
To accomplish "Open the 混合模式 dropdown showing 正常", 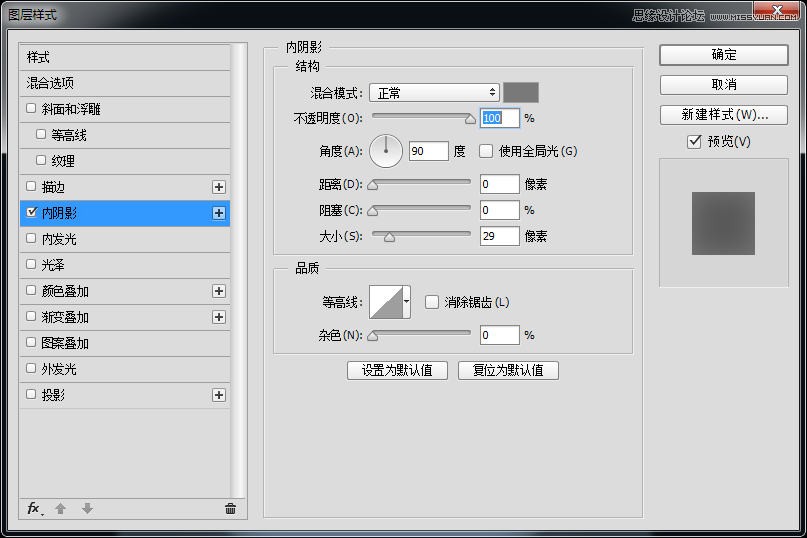I will tap(434, 93).
